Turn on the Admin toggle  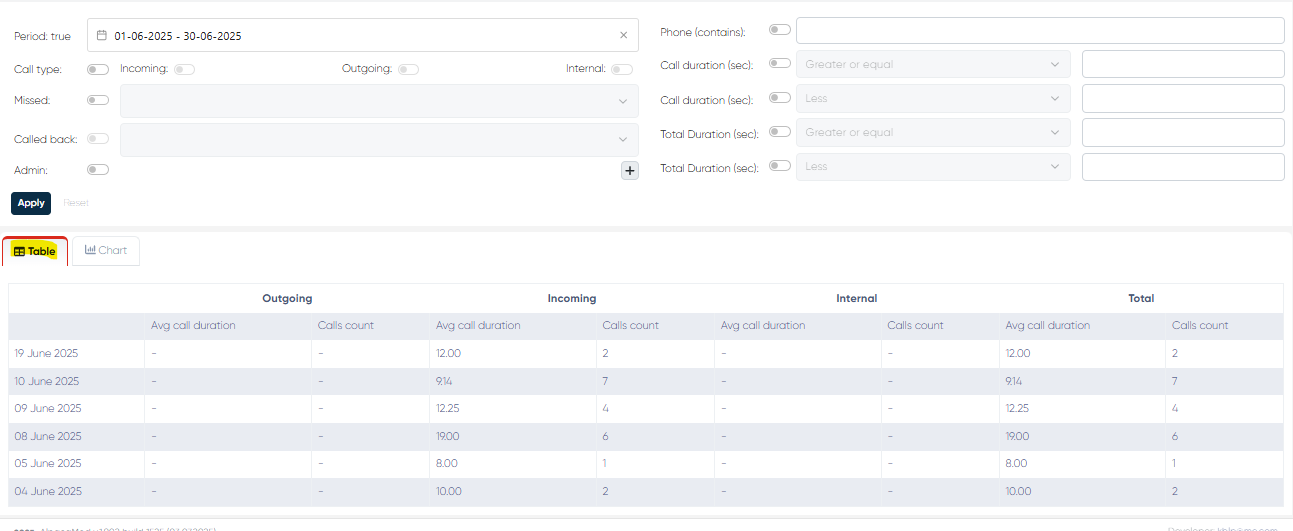(x=98, y=170)
